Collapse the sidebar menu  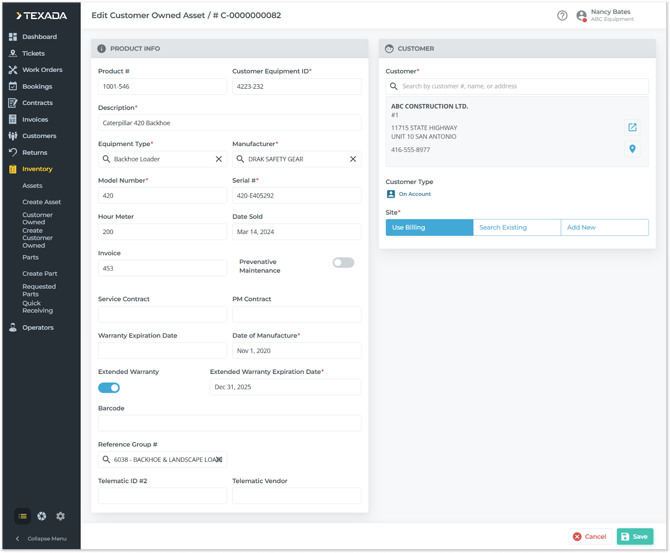[40, 539]
